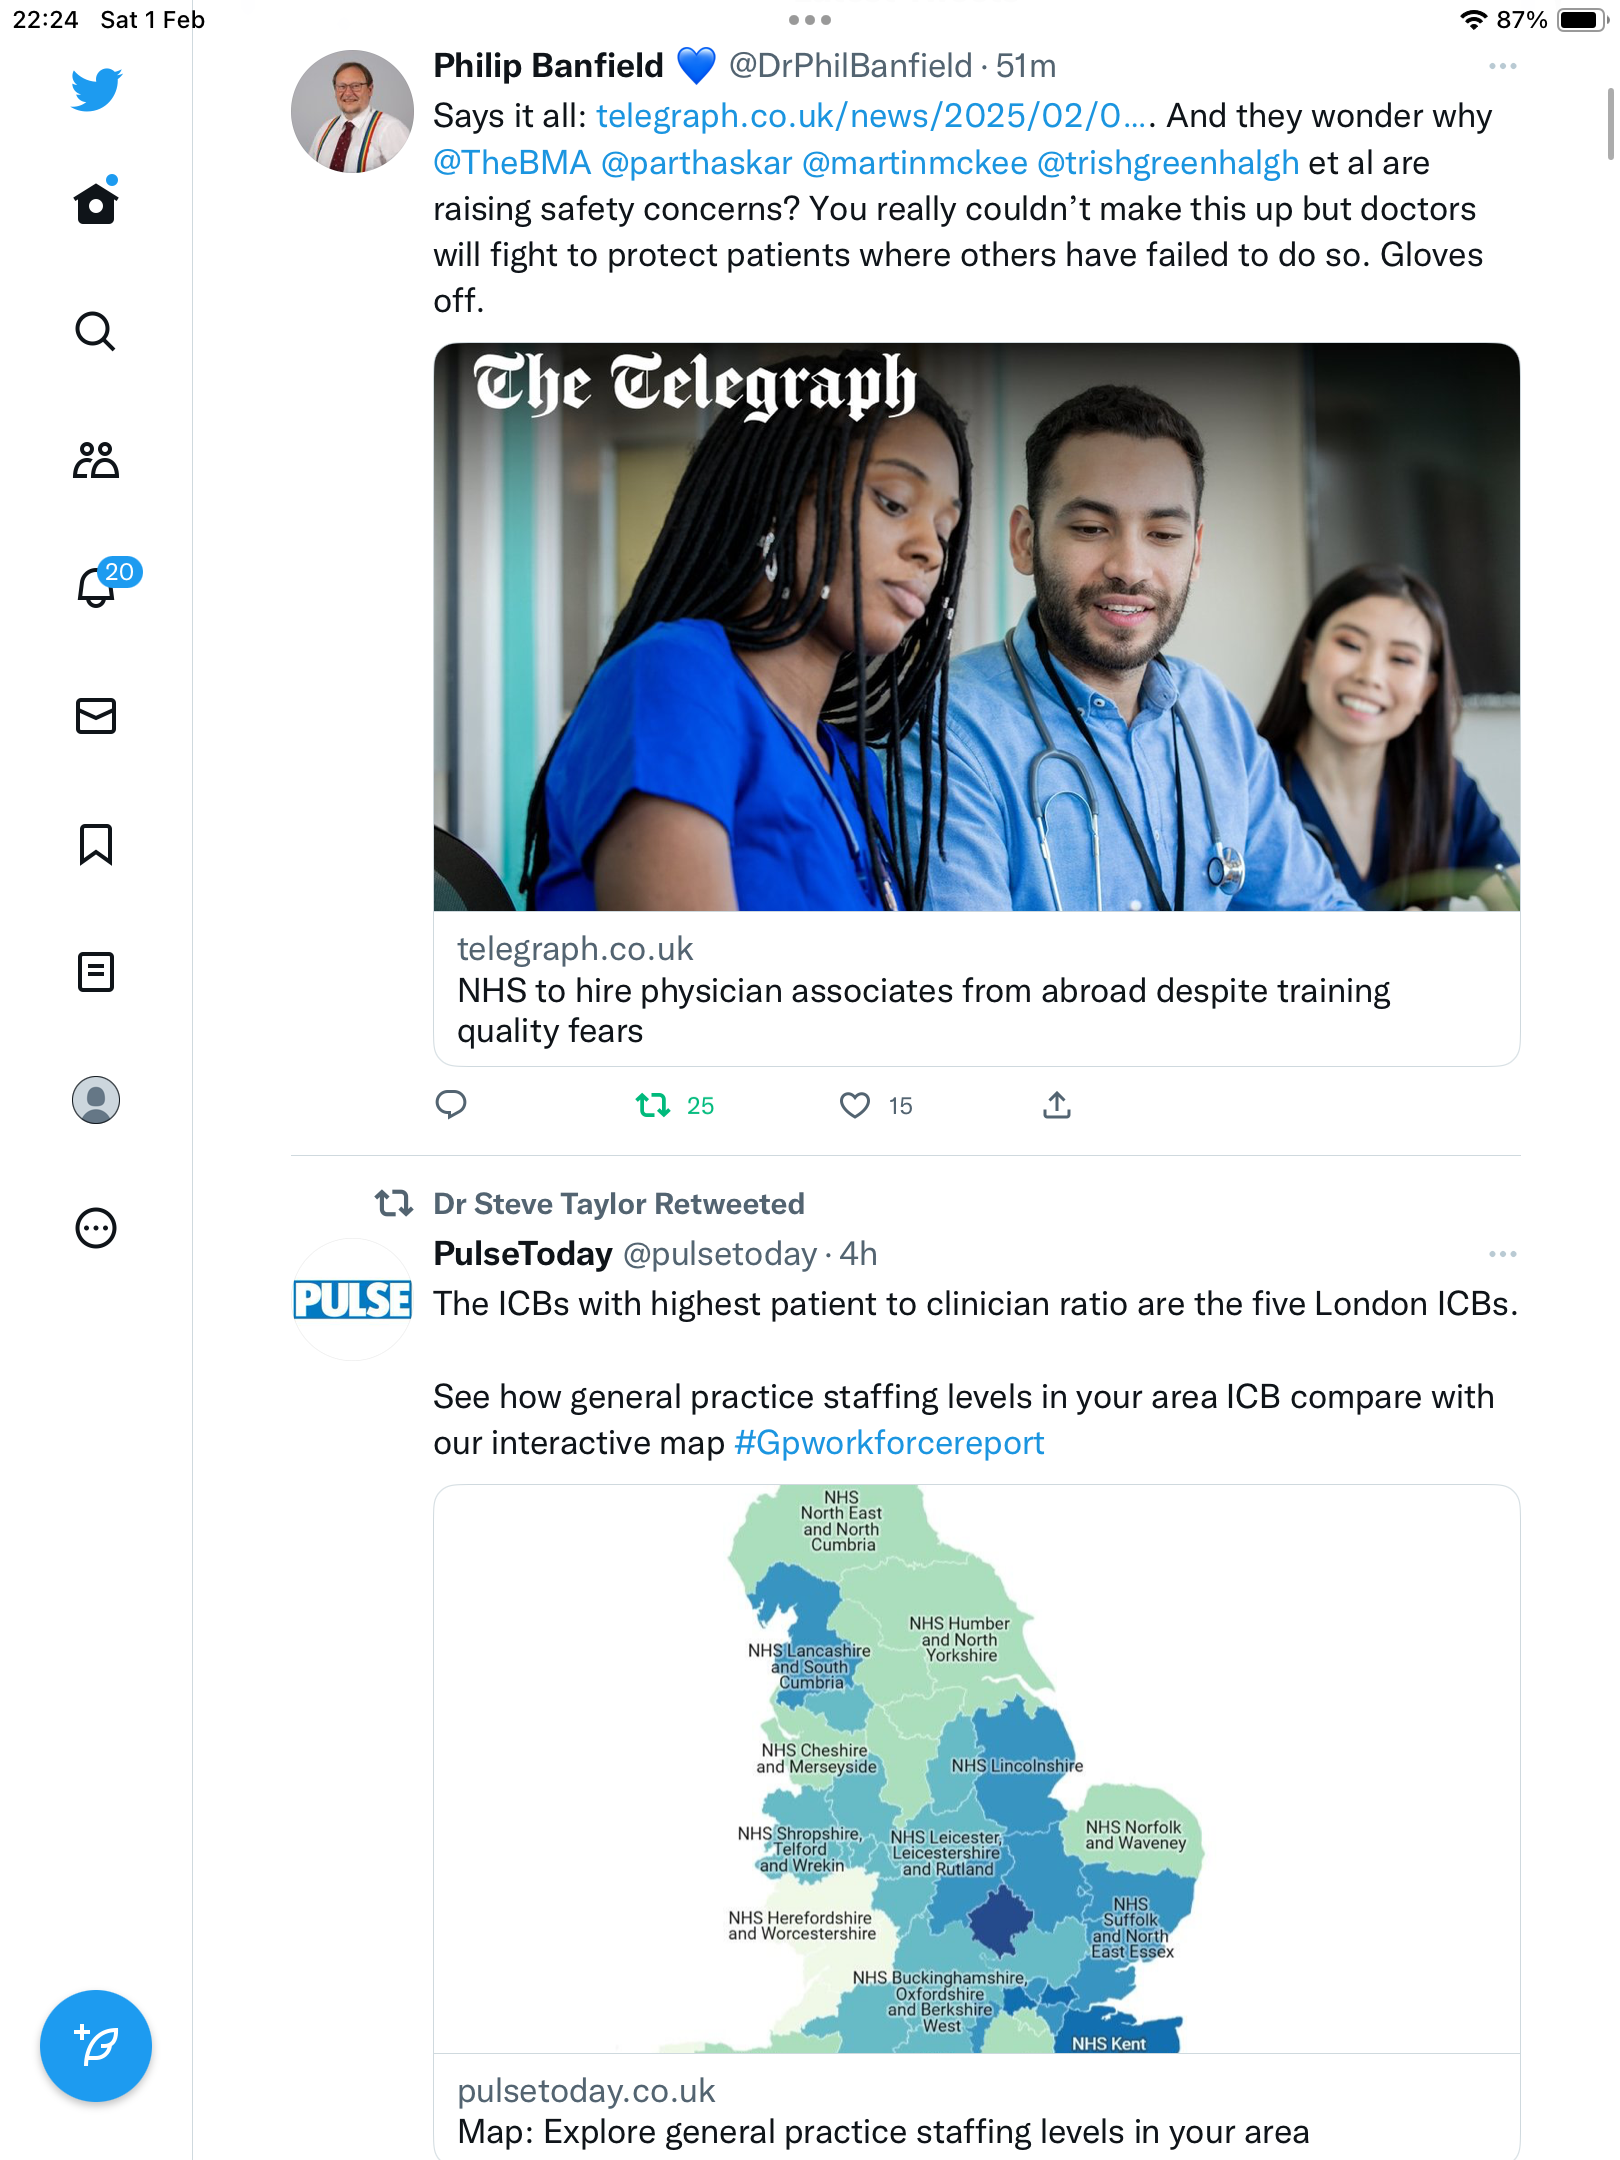Viewport: 1620px width, 2160px height.
Task: Tap the #Gpworkforcereport hashtag
Action: (889, 1443)
